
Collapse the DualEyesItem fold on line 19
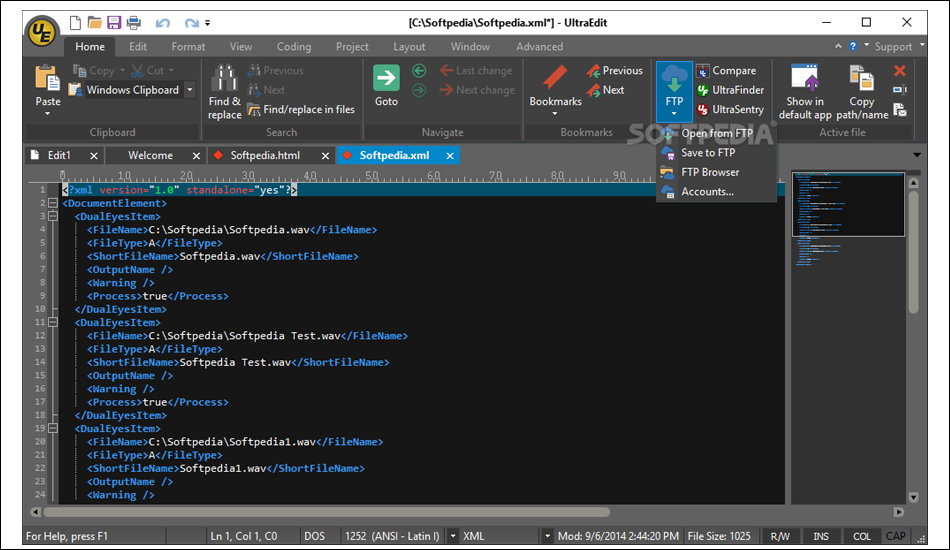click(x=53, y=428)
